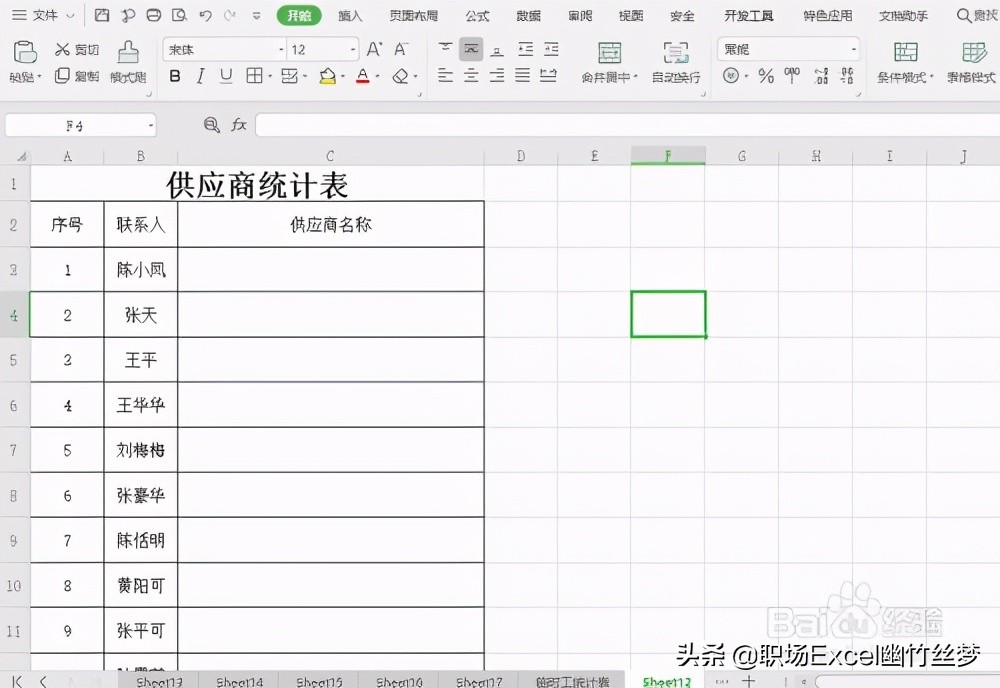Switch to the Sheet14 worksheet tab
The height and width of the screenshot is (688, 1000).
pyautogui.click(x=238, y=680)
